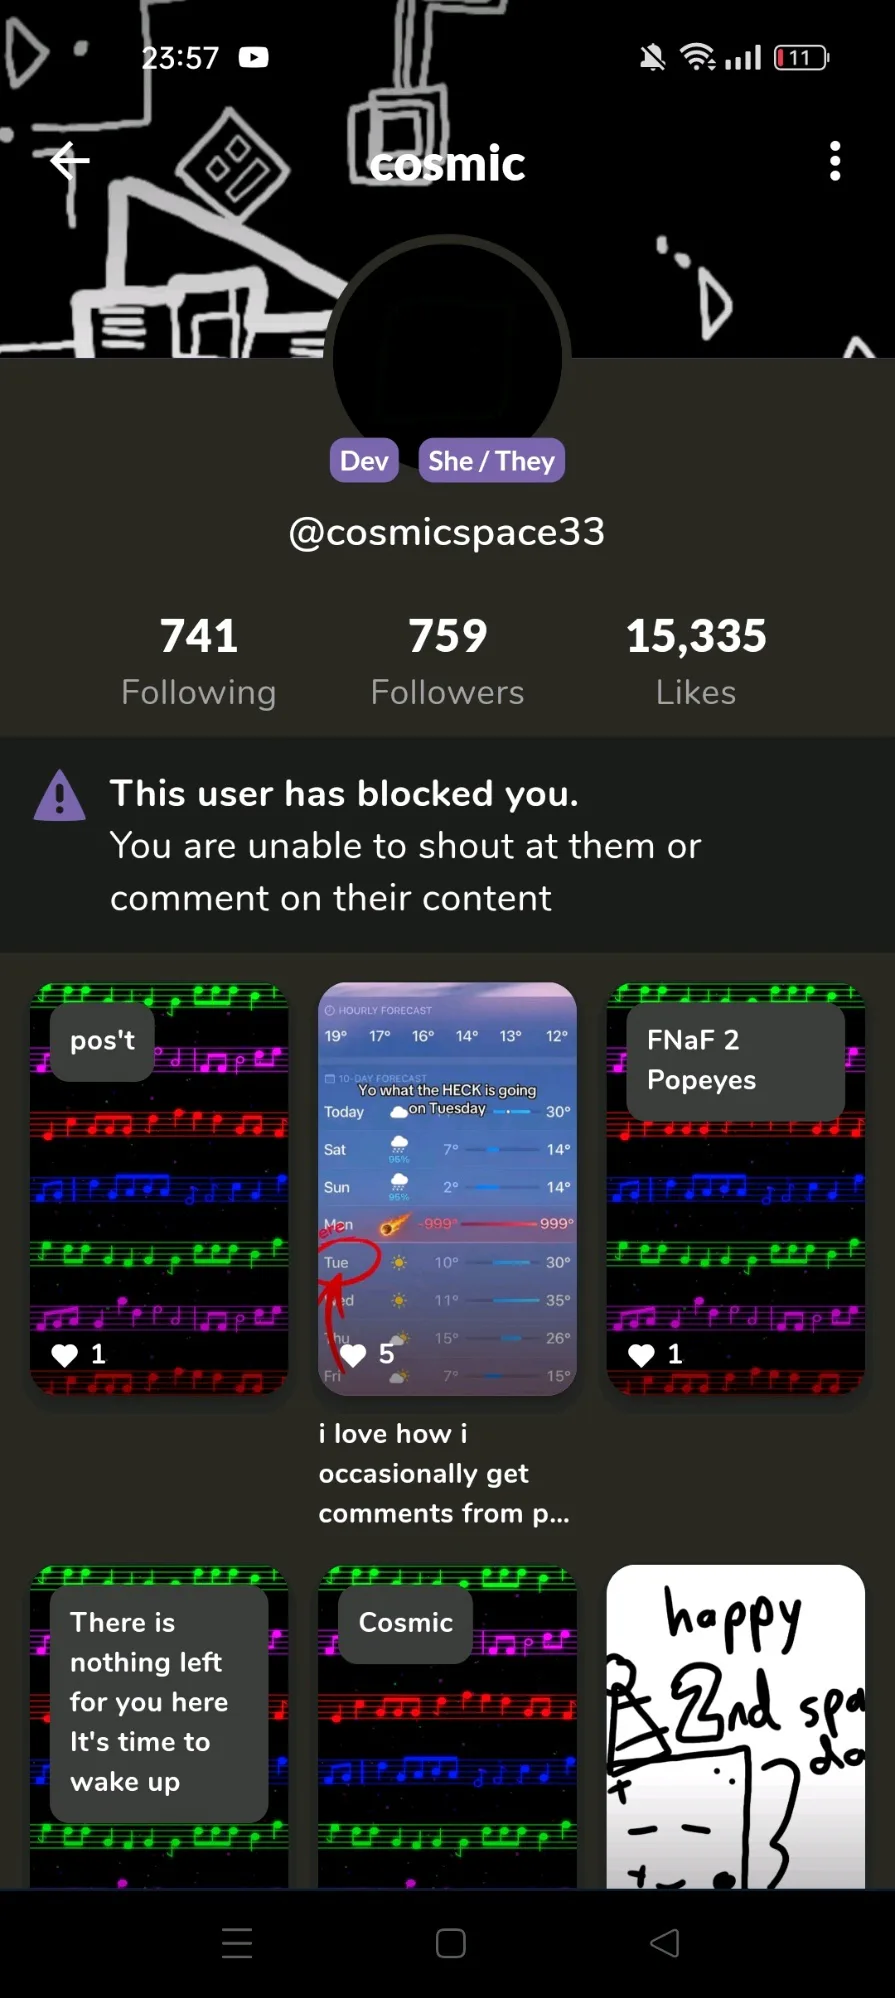895x1998 pixels.
Task: View the 759 Followers list
Action: coord(447,661)
